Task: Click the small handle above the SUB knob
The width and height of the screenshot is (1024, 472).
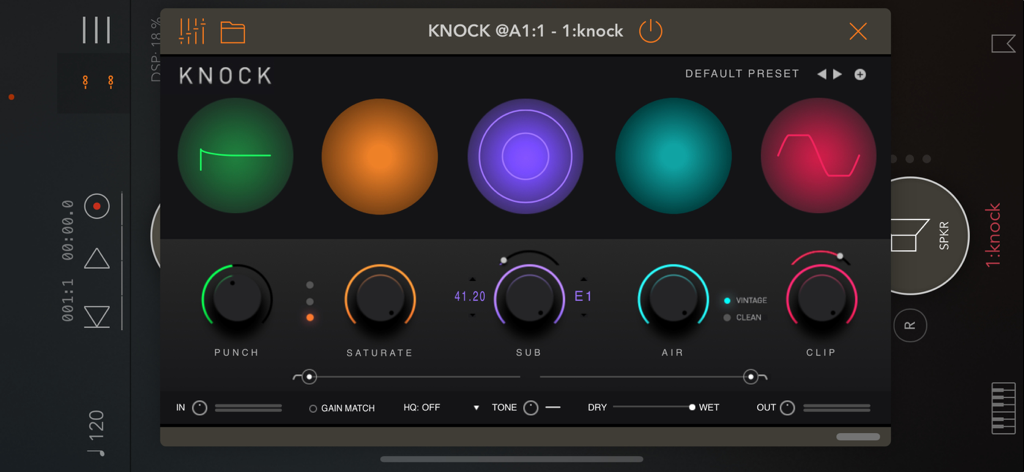Action: coord(503,260)
